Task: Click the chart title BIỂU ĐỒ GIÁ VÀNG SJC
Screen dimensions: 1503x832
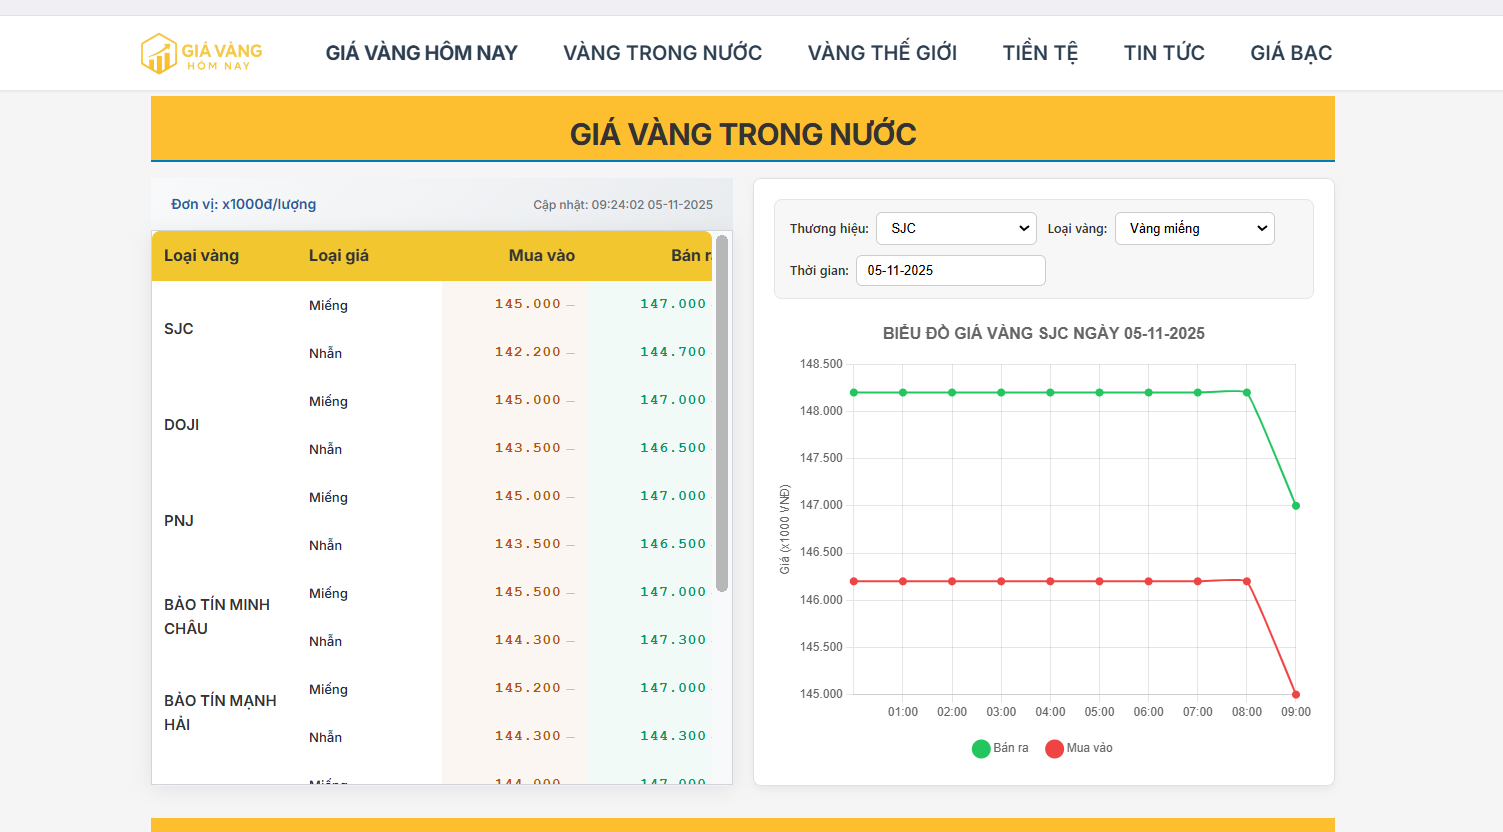Action: pos(1045,333)
